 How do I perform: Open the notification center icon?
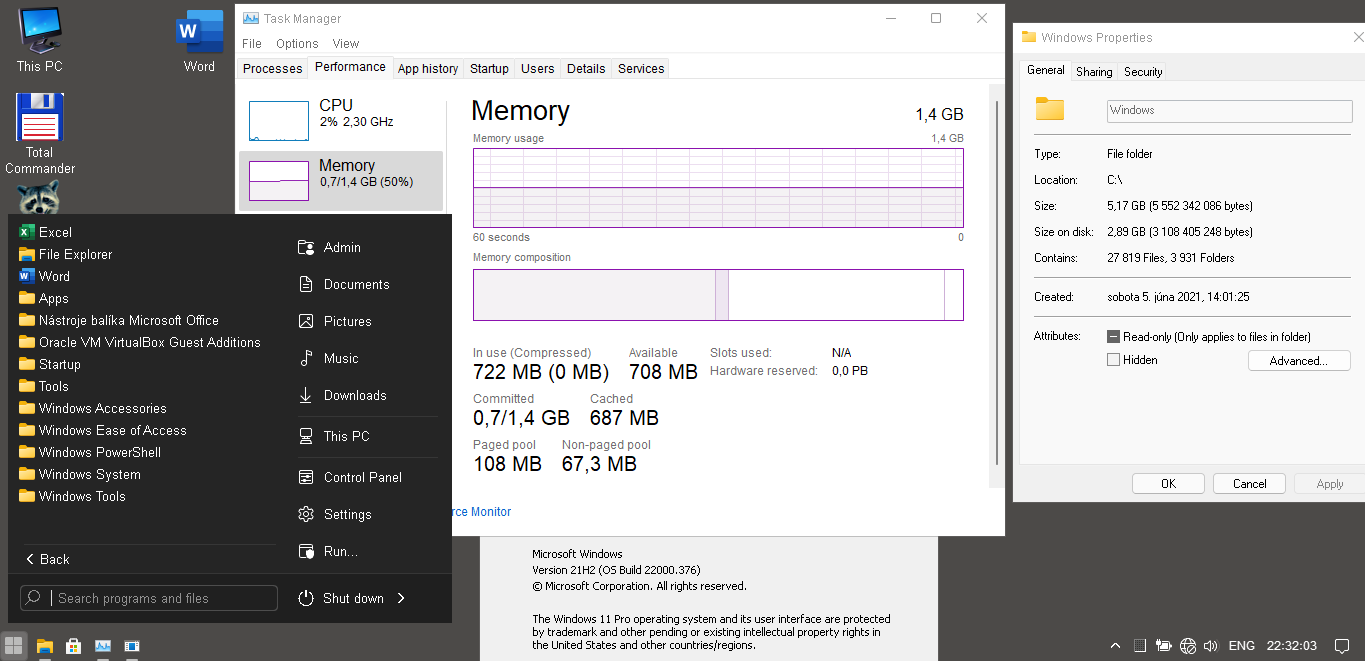1342,646
